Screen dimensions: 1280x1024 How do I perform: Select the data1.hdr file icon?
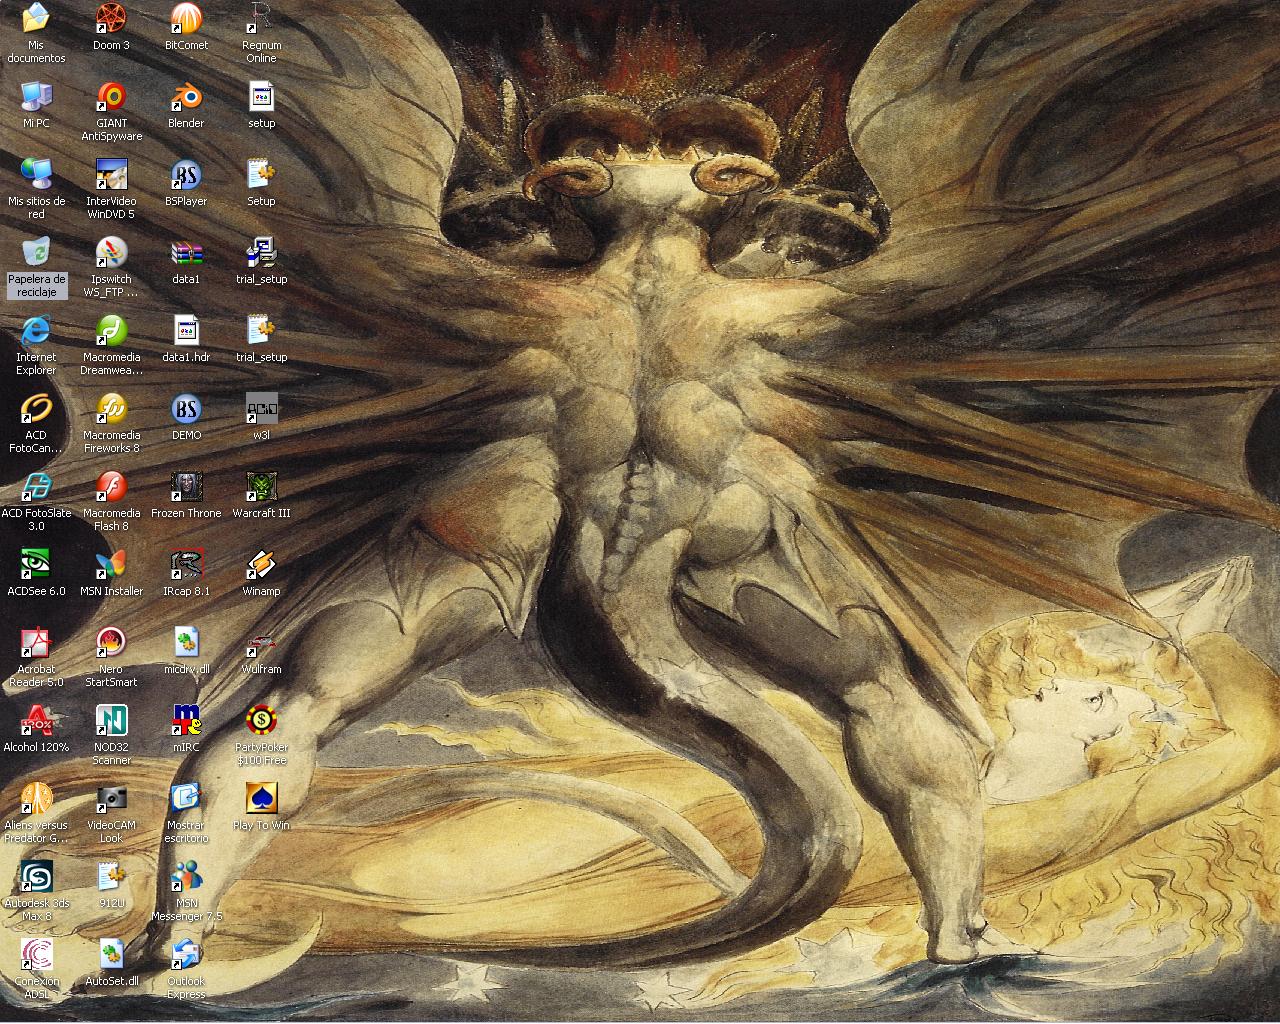pyautogui.click(x=186, y=330)
